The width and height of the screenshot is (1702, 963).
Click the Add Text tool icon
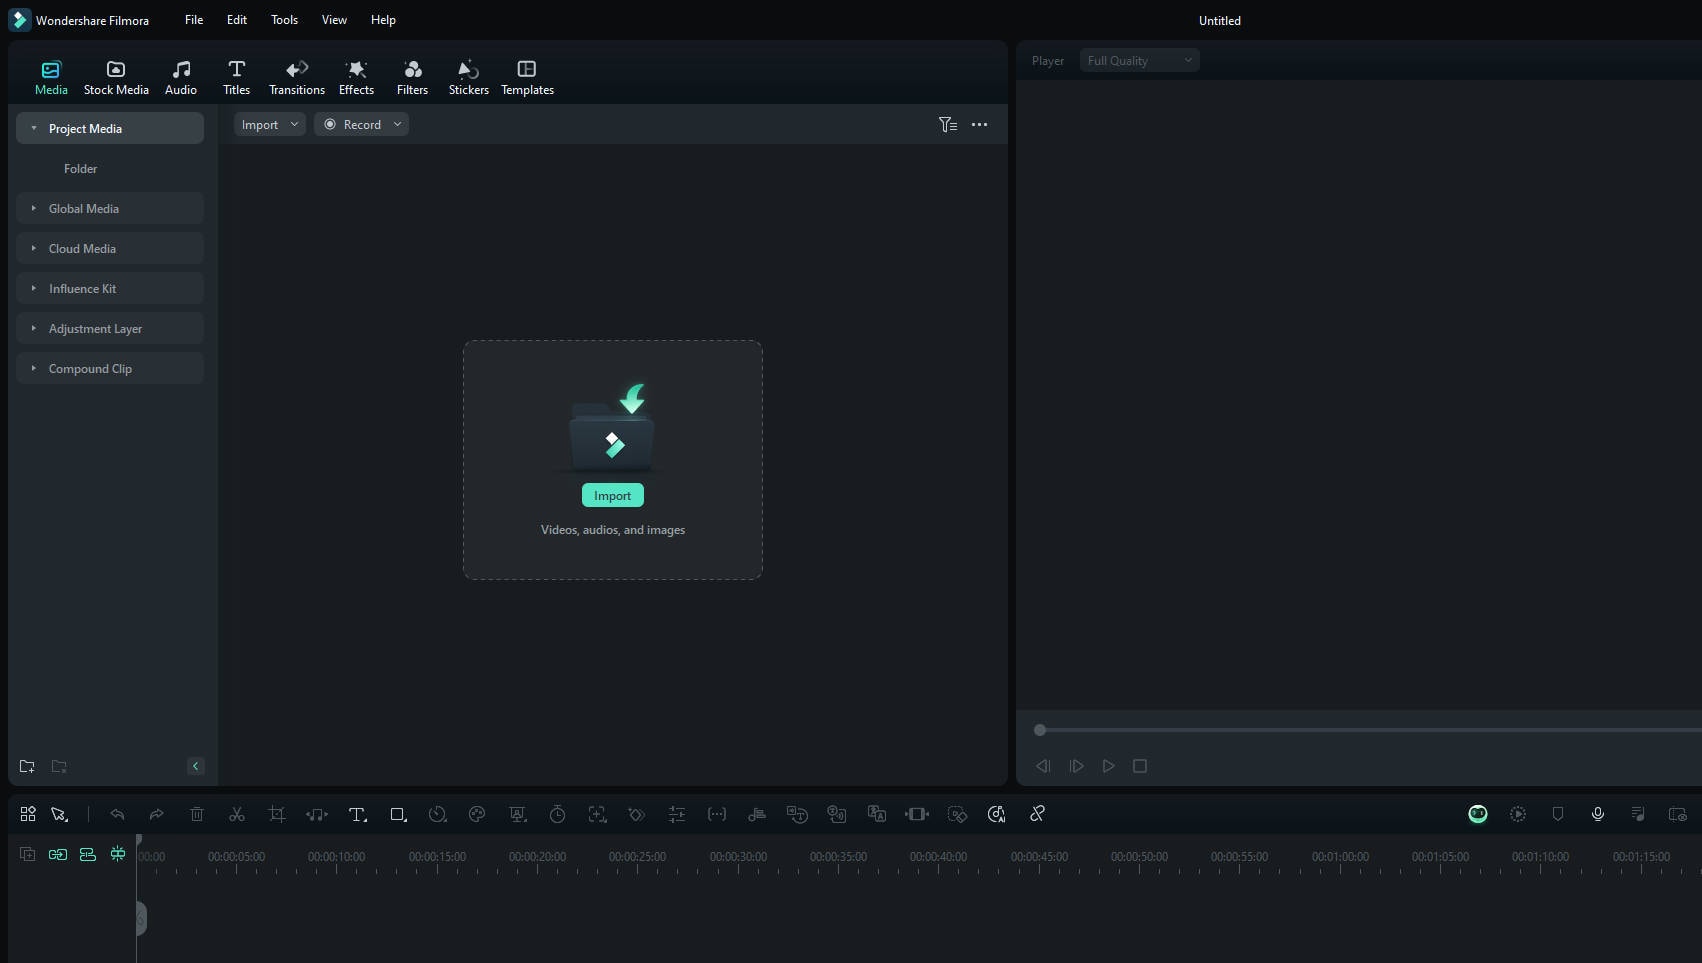click(x=357, y=814)
